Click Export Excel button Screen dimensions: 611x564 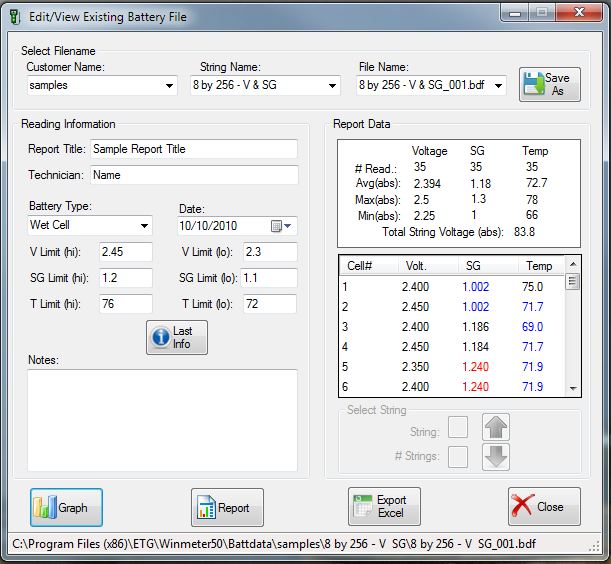click(x=384, y=507)
